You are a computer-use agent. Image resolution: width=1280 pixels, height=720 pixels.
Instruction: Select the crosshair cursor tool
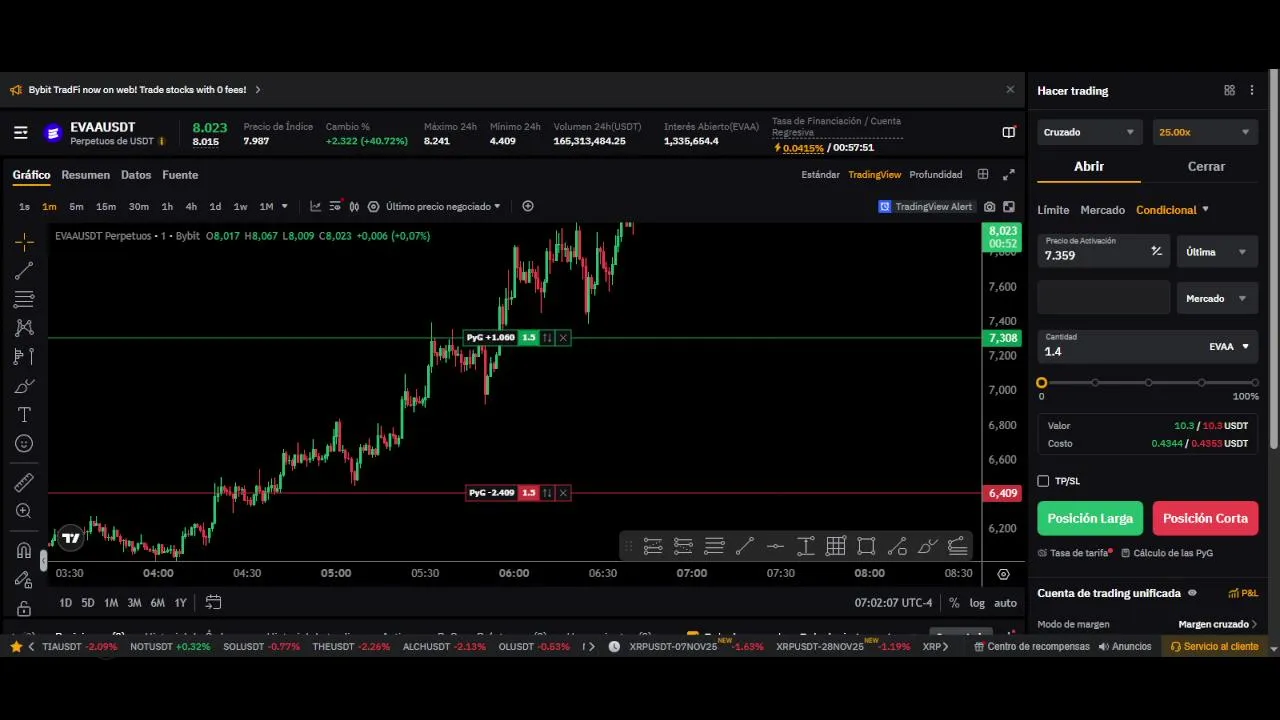24,241
